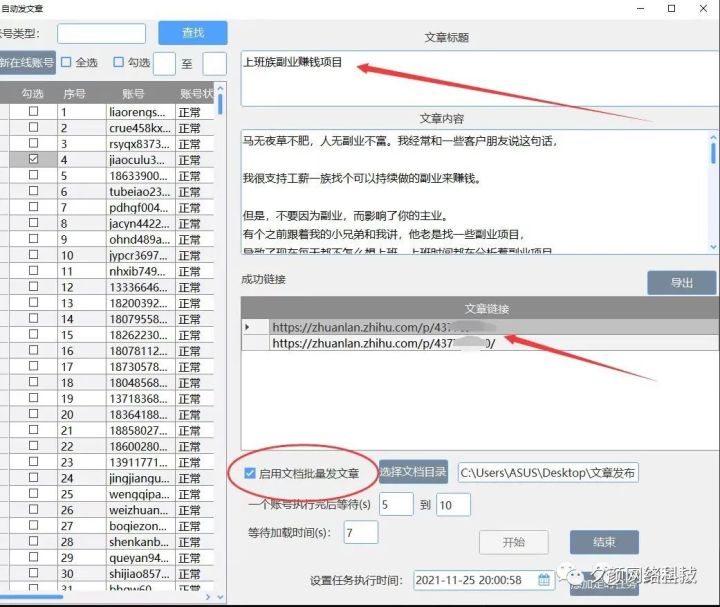Image resolution: width=720 pixels, height=607 pixels.
Task: Click 选择文档目录 button
Action: (x=414, y=472)
